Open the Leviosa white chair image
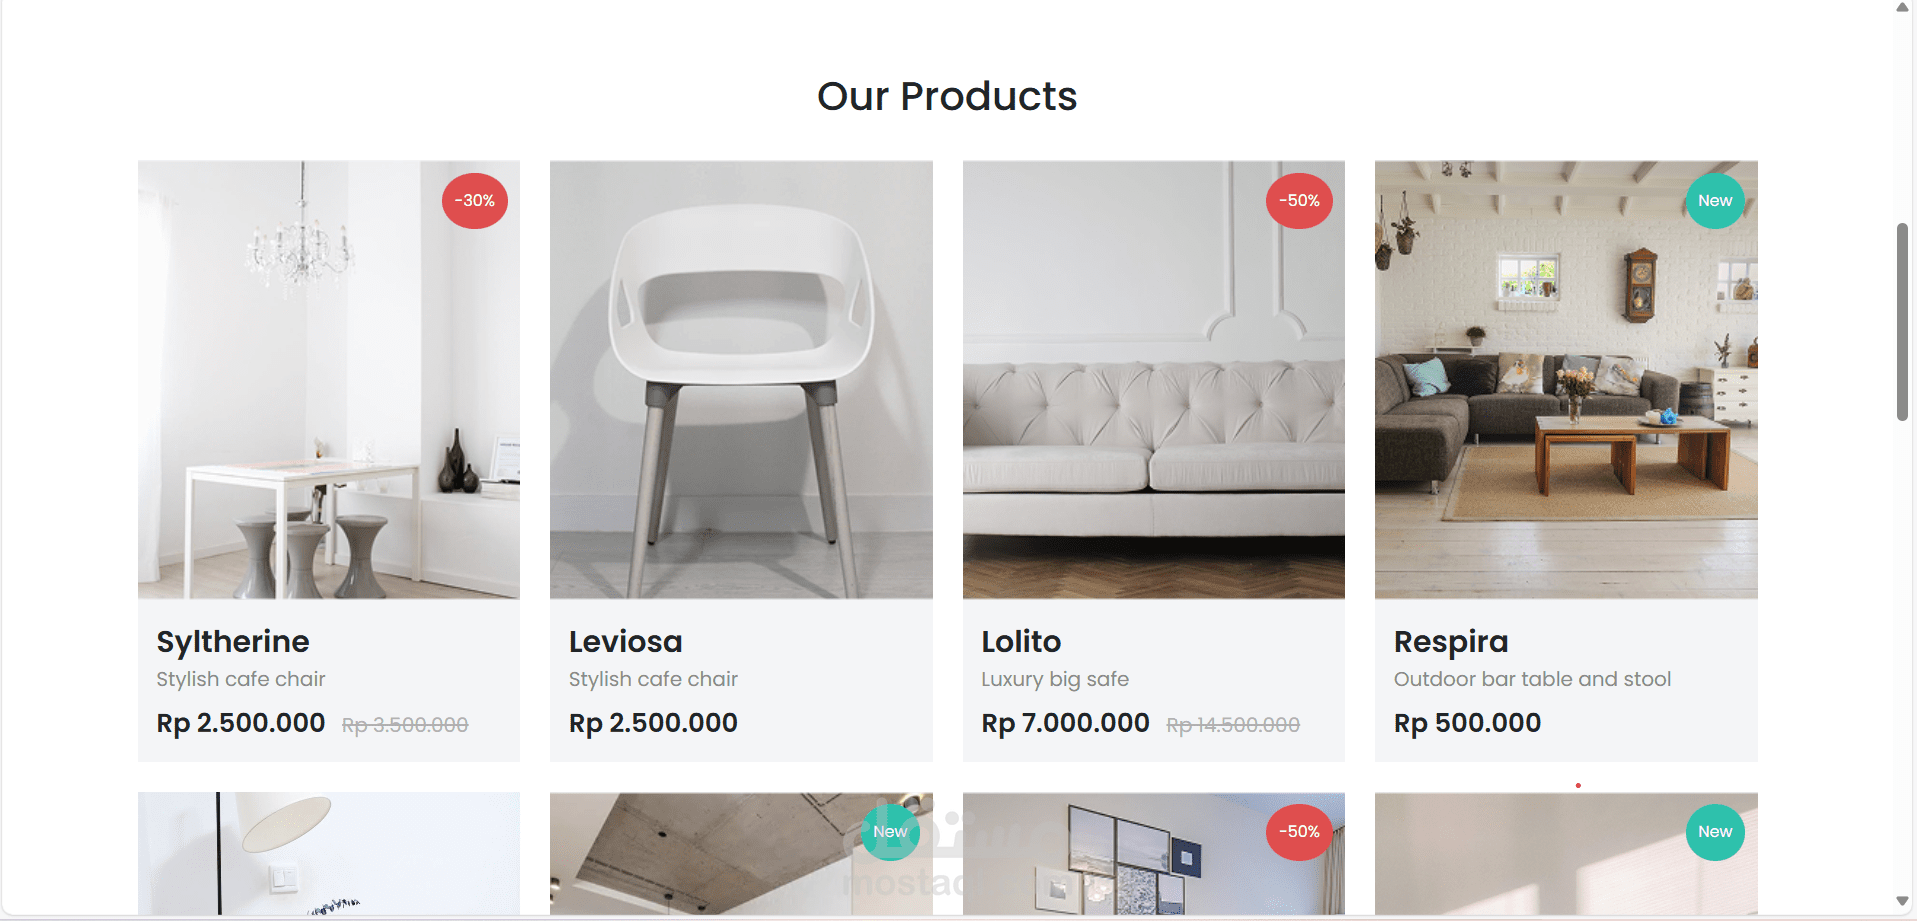Viewport: 1917px width, 921px height. click(x=741, y=380)
